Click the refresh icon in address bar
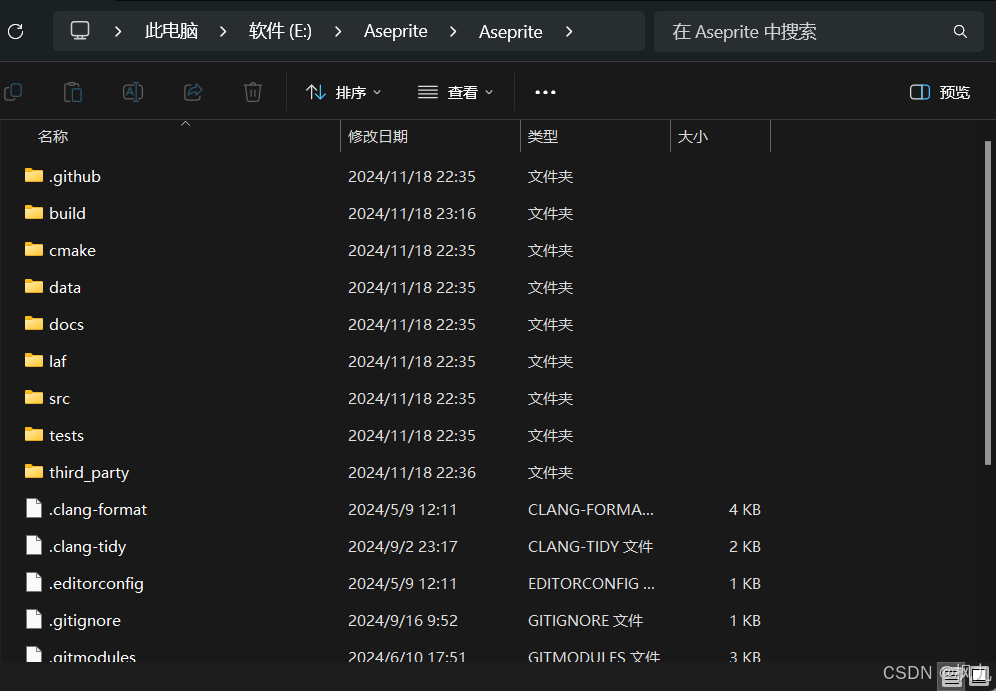 pyautogui.click(x=15, y=31)
